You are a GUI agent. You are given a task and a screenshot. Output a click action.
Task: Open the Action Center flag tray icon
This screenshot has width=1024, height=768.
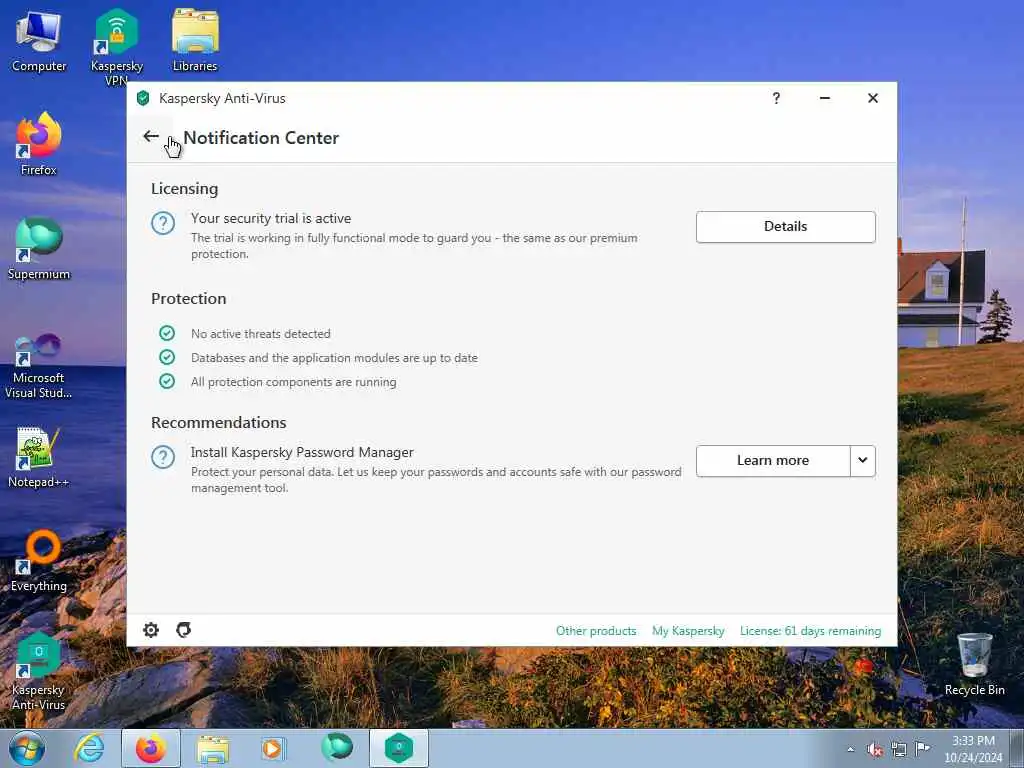click(922, 749)
